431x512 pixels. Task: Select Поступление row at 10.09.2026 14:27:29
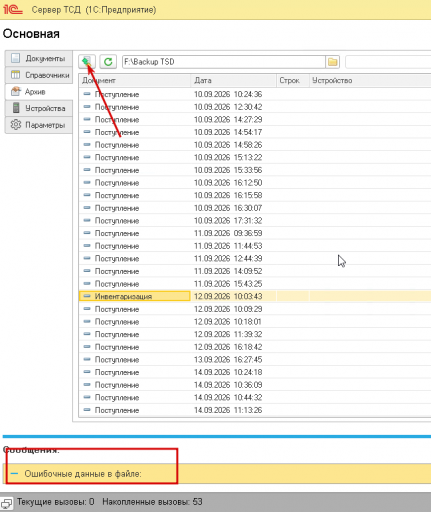coord(255,120)
